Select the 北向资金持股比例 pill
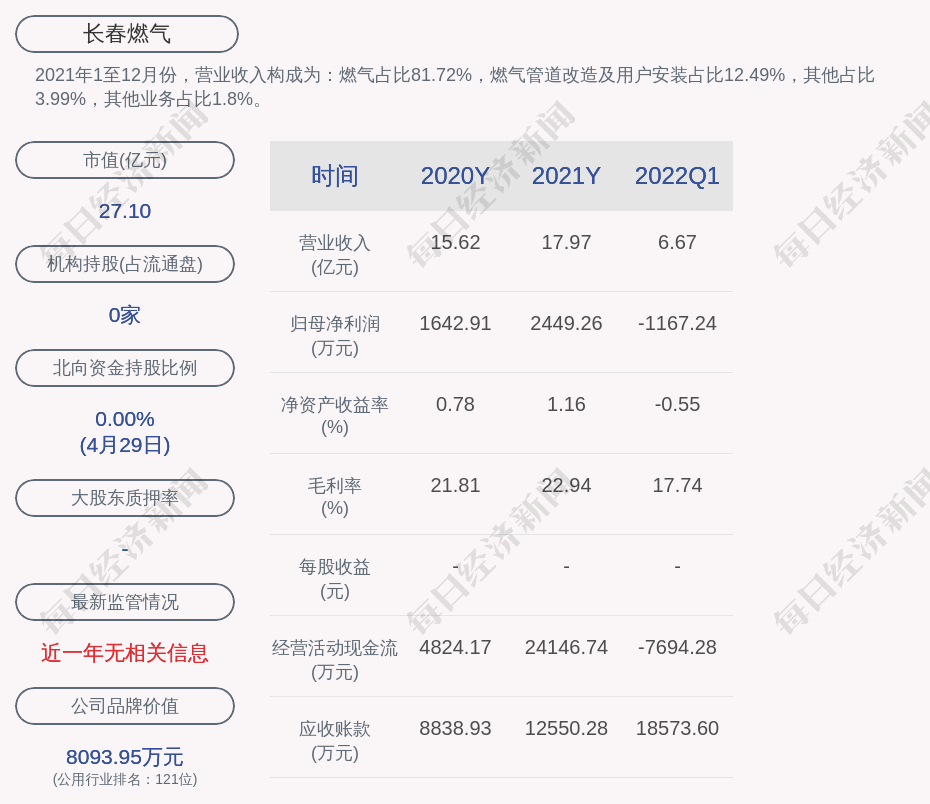The image size is (930, 804). click(125, 368)
